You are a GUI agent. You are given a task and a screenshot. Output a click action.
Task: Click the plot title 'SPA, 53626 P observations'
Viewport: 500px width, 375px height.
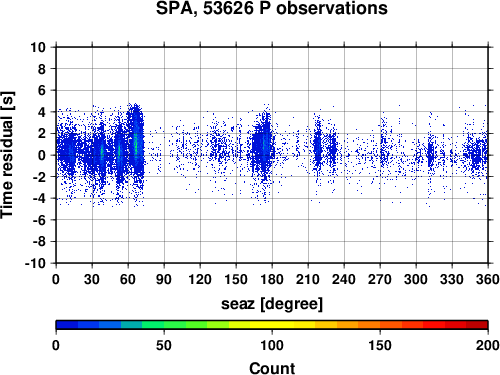tap(272, 8)
